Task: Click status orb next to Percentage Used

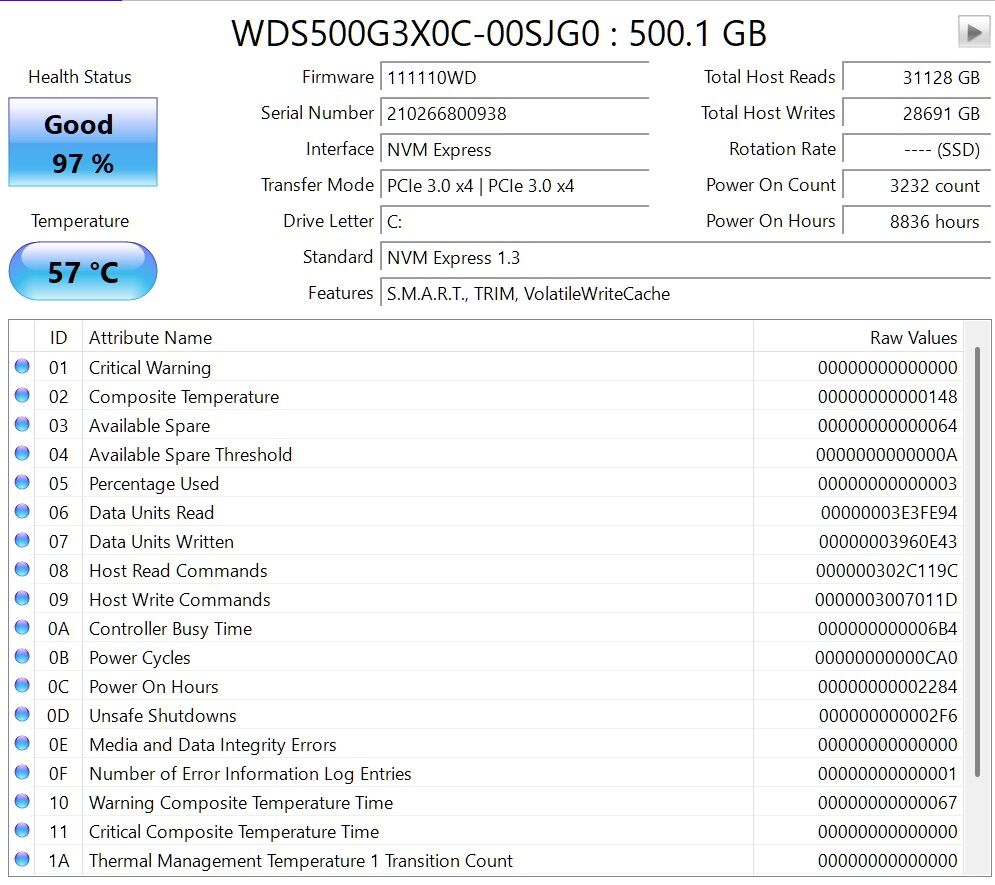Action: pyautogui.click(x=22, y=483)
